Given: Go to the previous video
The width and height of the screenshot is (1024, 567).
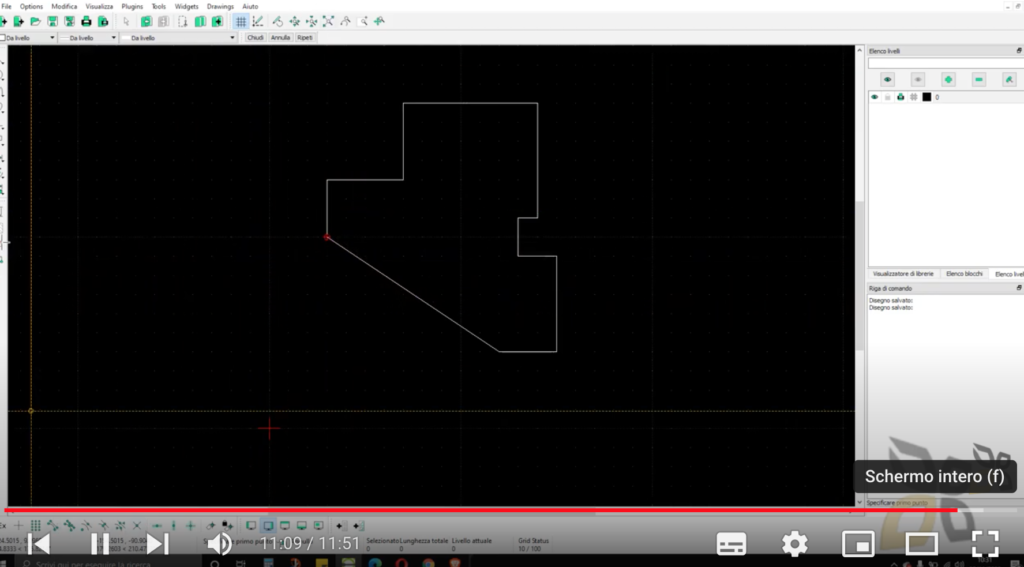Looking at the screenshot, I should [x=39, y=543].
